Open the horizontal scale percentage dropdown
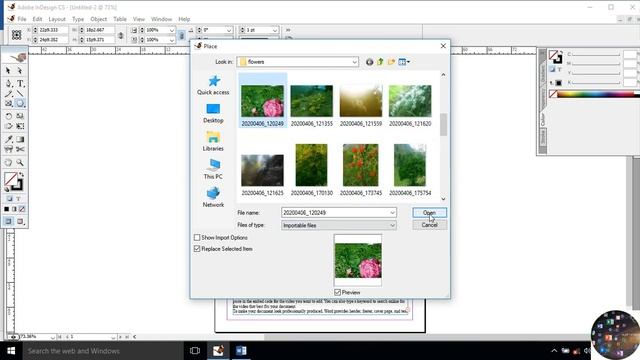Image resolution: width=640 pixels, height=360 pixels. (172, 30)
